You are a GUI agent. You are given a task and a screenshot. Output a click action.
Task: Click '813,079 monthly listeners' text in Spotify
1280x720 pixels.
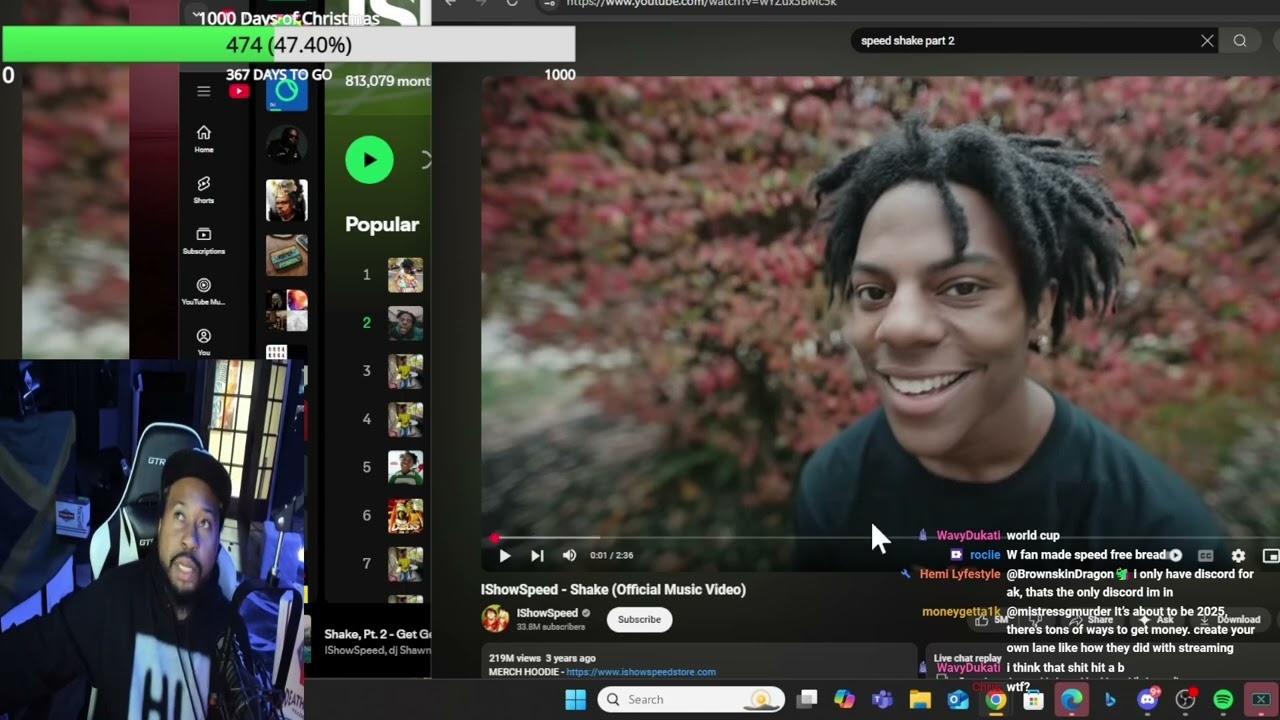click(388, 81)
